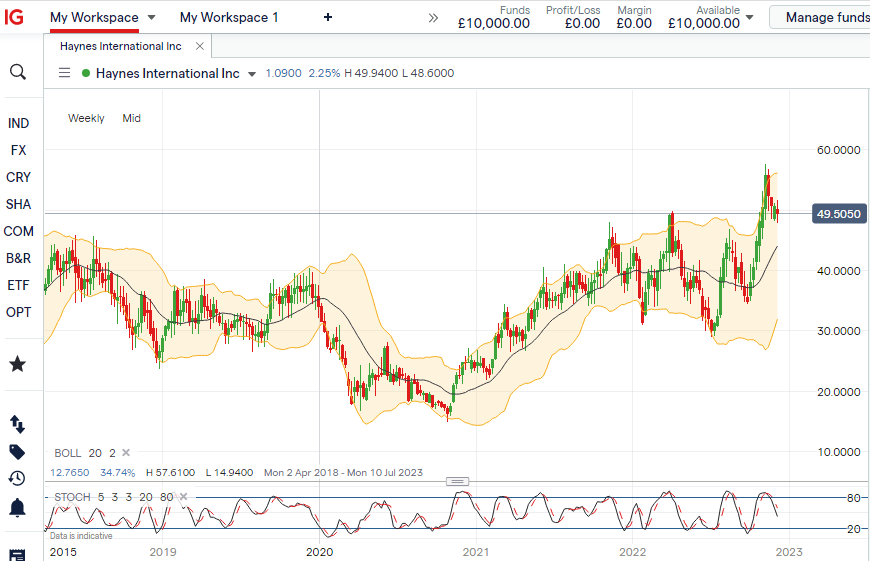Open the ETF menu
The image size is (870, 561).
[18, 285]
